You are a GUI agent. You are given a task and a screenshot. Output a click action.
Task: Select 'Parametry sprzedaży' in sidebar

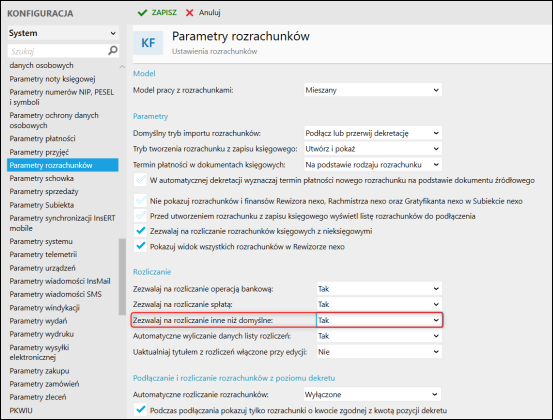[44, 191]
